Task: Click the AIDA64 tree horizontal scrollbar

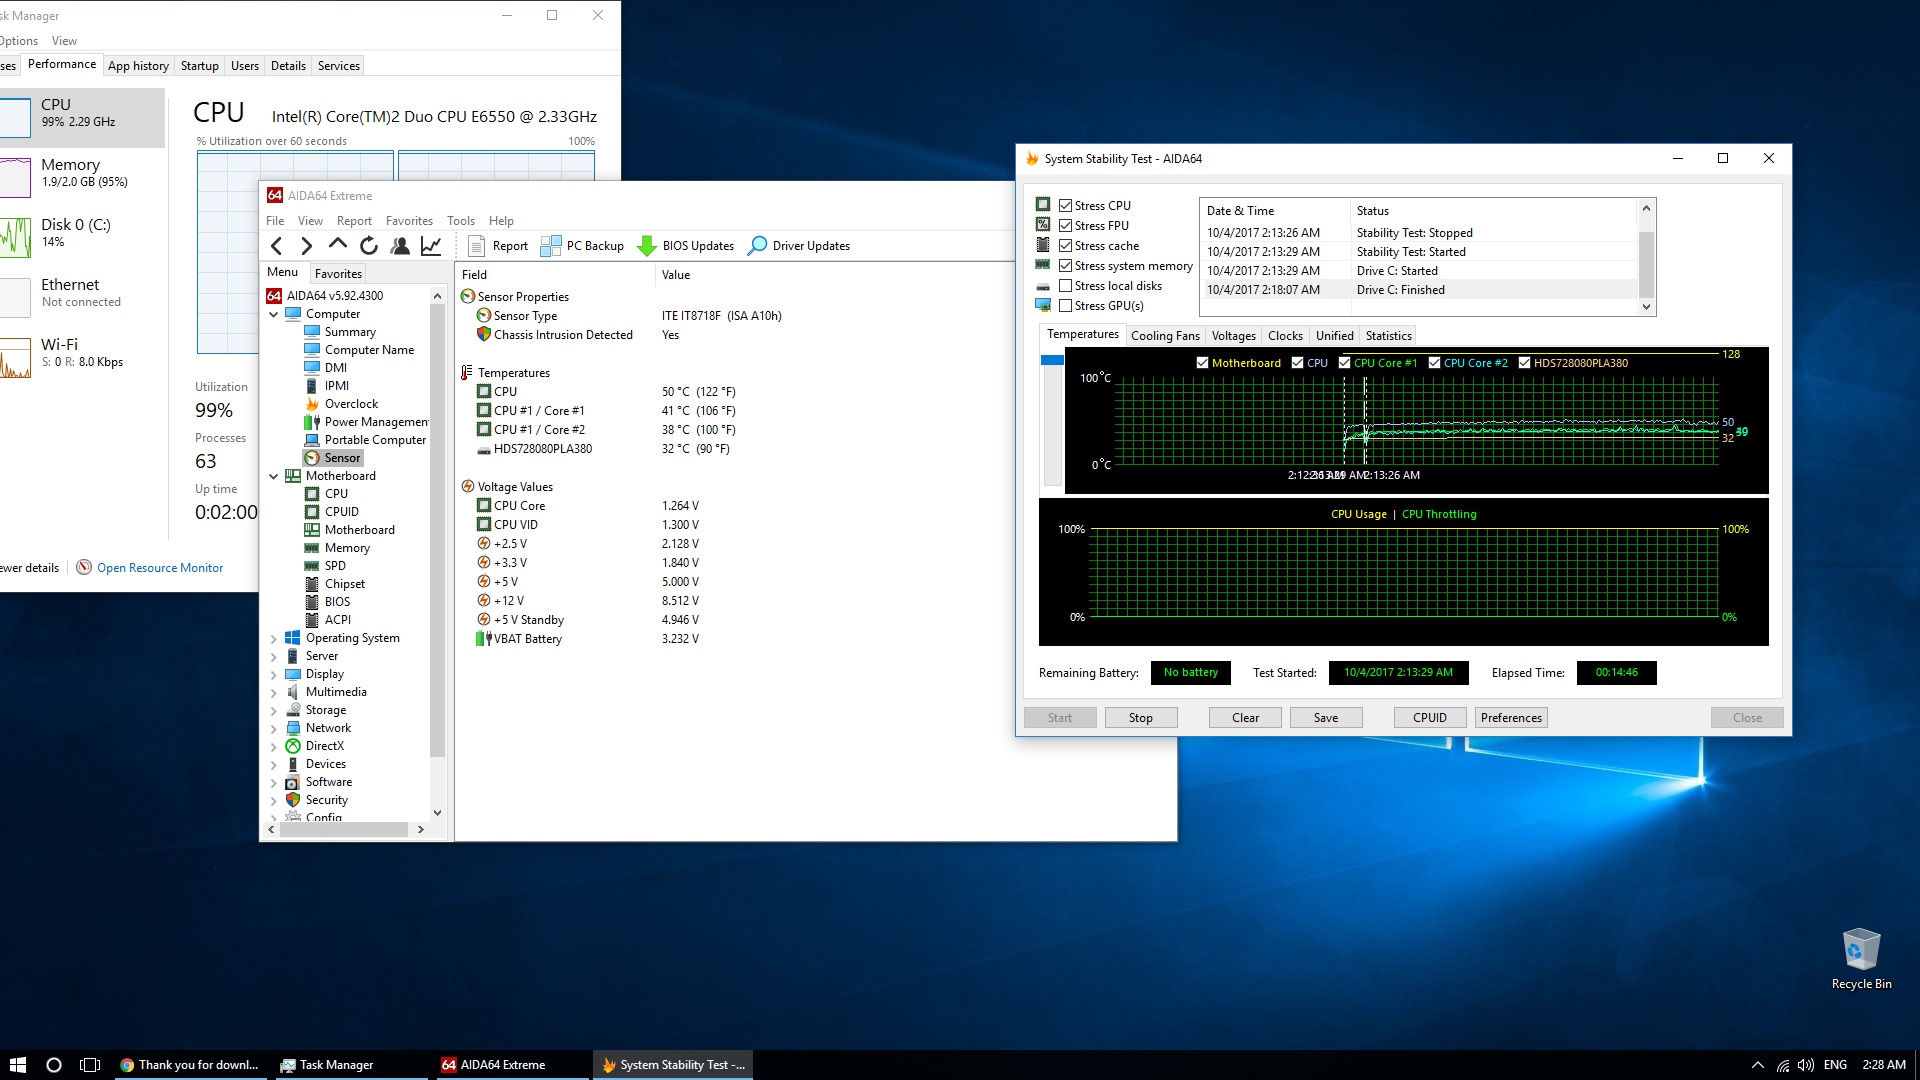Action: click(345, 830)
